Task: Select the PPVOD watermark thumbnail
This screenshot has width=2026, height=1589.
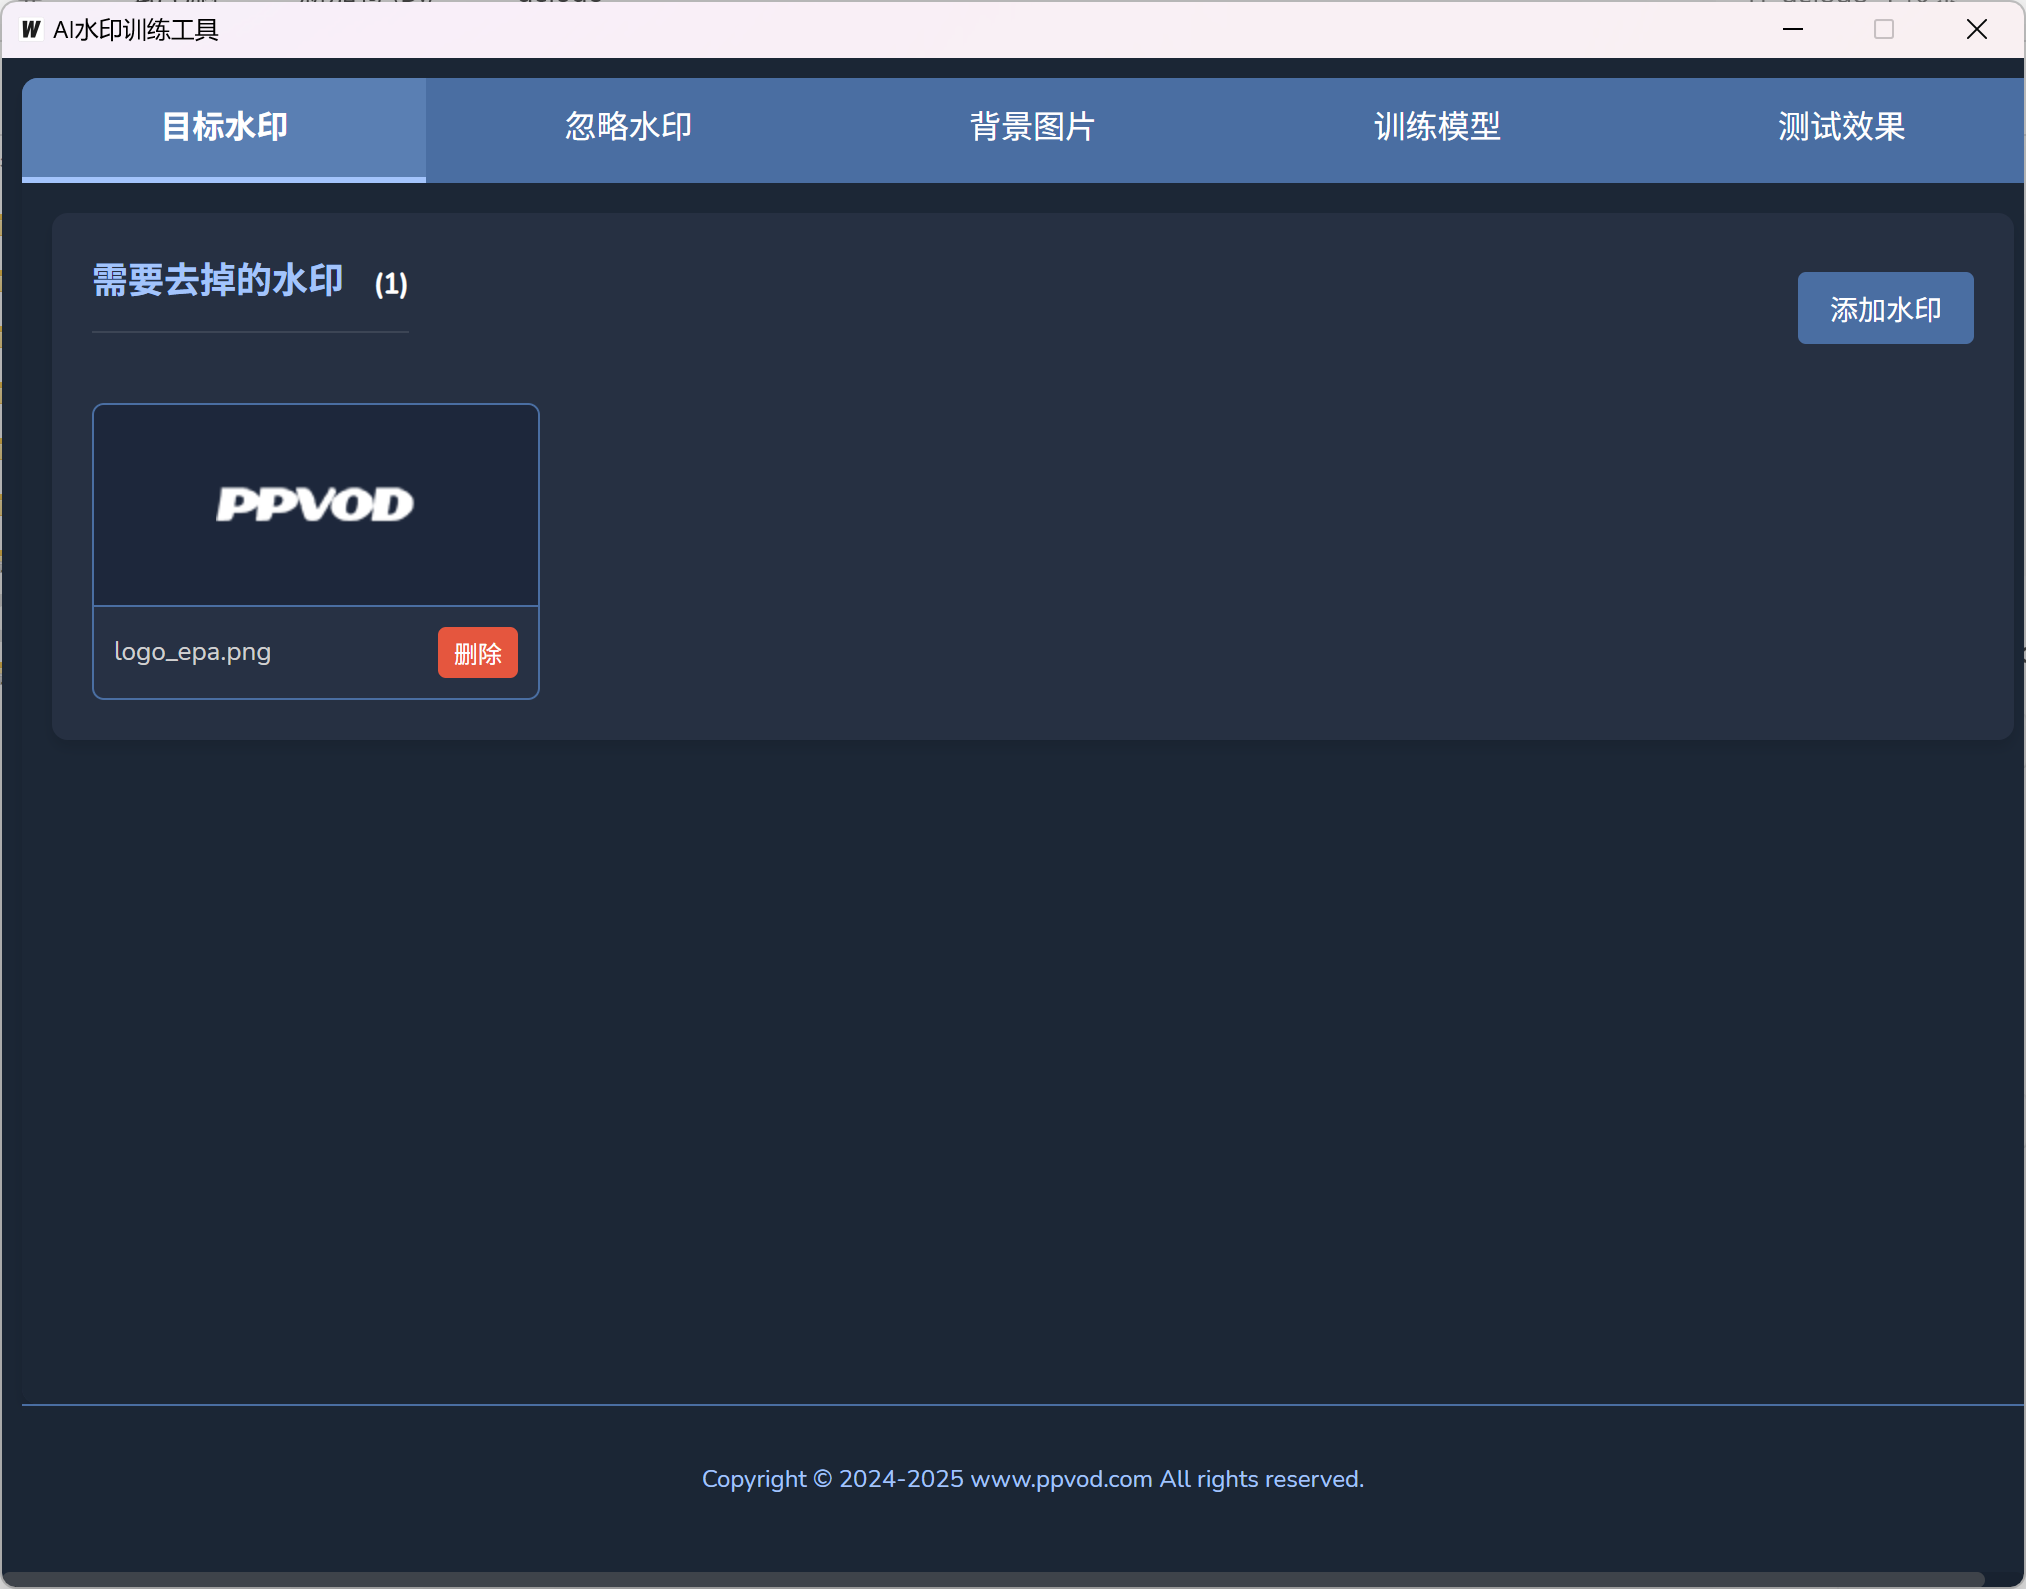Action: coord(316,505)
